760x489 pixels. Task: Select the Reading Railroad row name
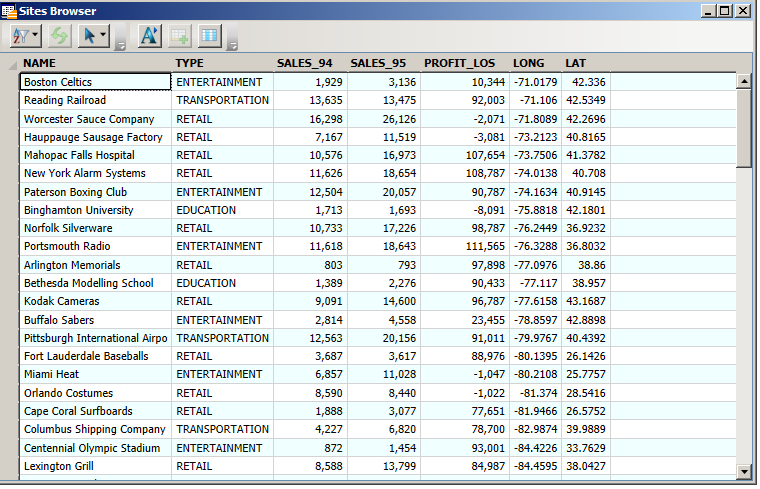click(95, 100)
